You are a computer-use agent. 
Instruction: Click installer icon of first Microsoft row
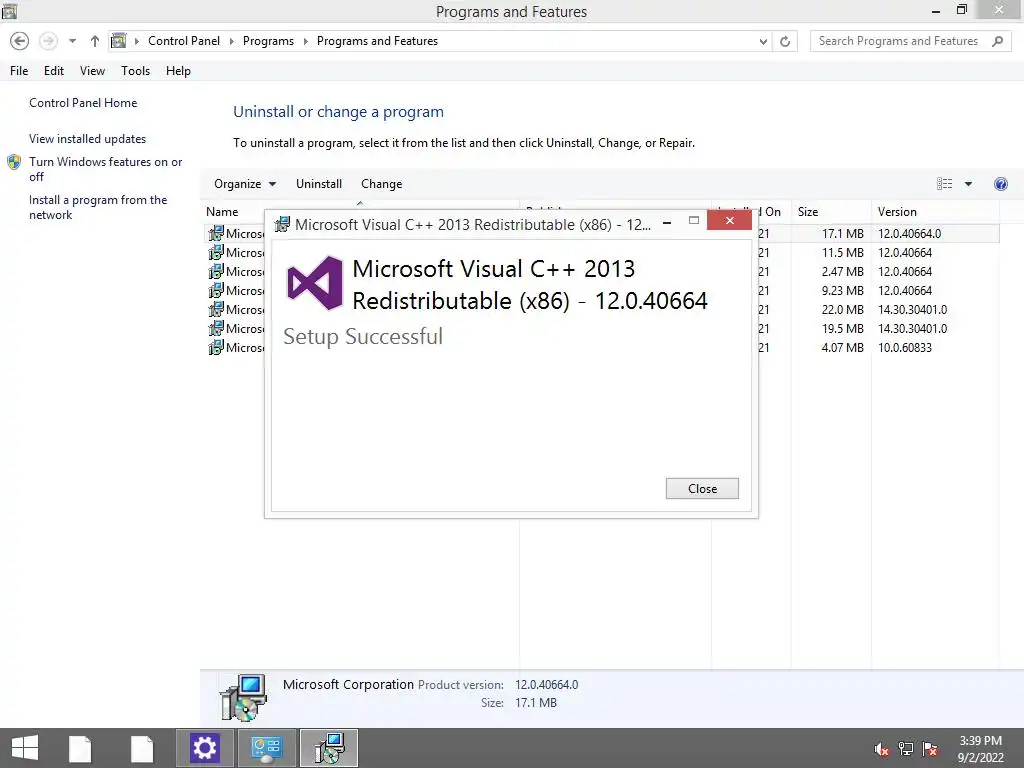tap(216, 233)
